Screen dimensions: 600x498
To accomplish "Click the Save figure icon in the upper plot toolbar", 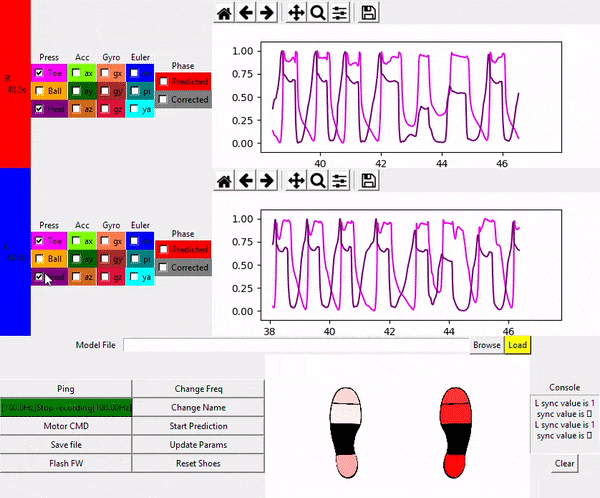I will point(368,13).
